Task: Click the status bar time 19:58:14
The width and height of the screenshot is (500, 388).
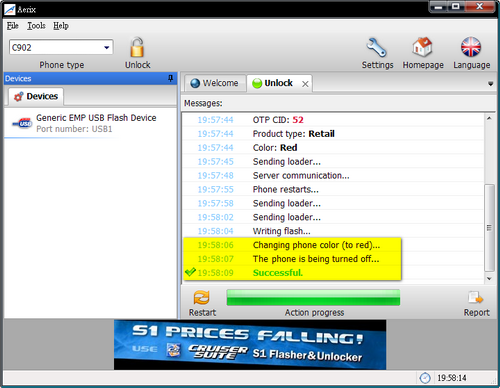Action: (452, 378)
